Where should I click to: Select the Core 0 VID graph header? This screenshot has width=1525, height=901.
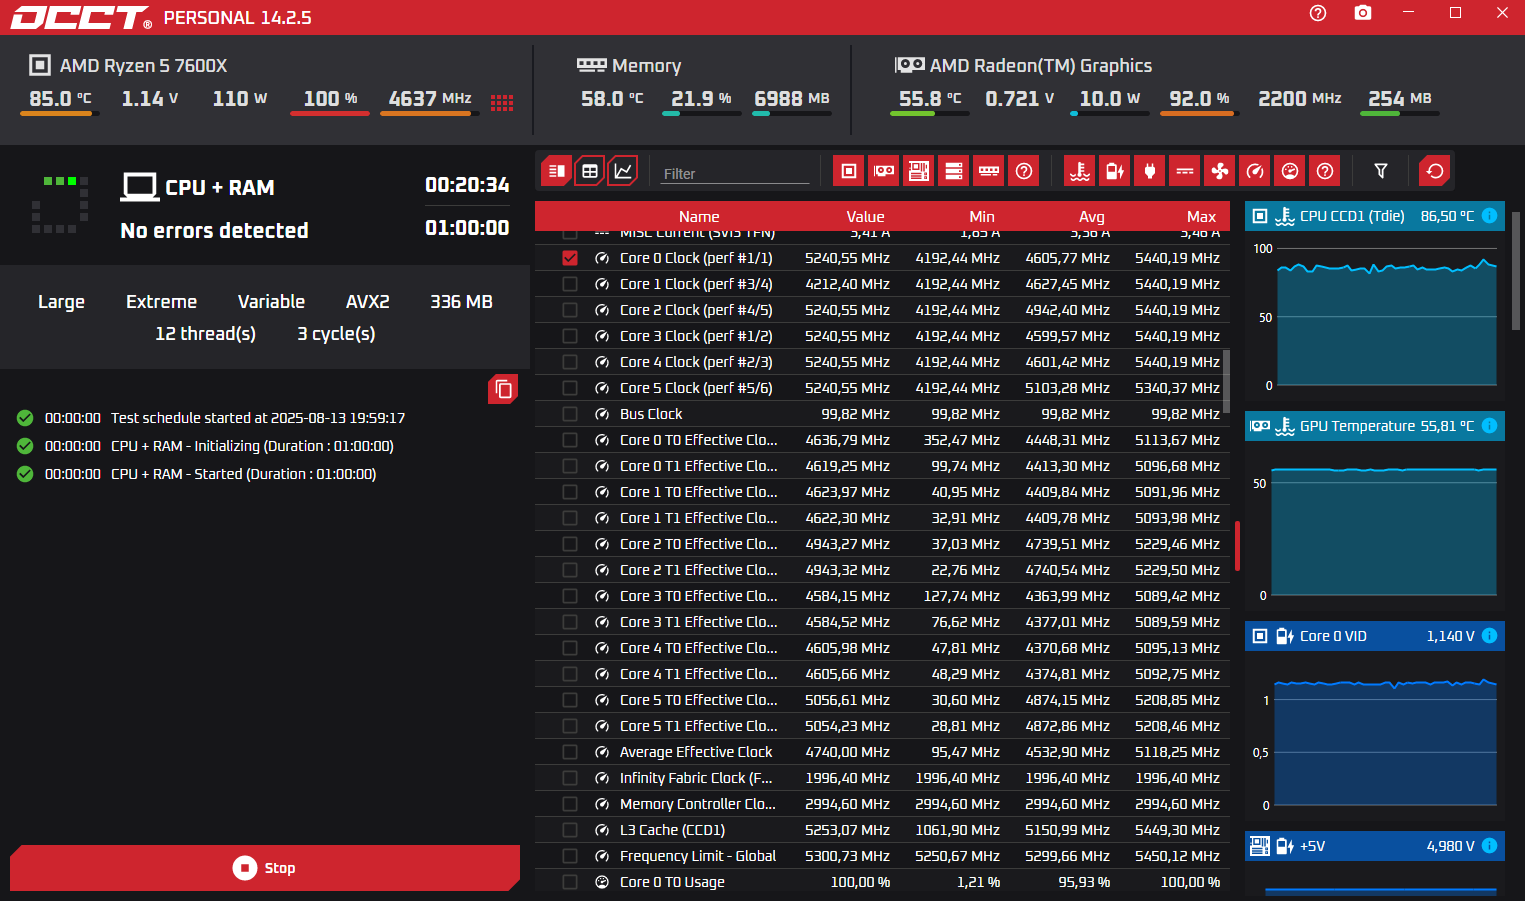coord(1375,635)
